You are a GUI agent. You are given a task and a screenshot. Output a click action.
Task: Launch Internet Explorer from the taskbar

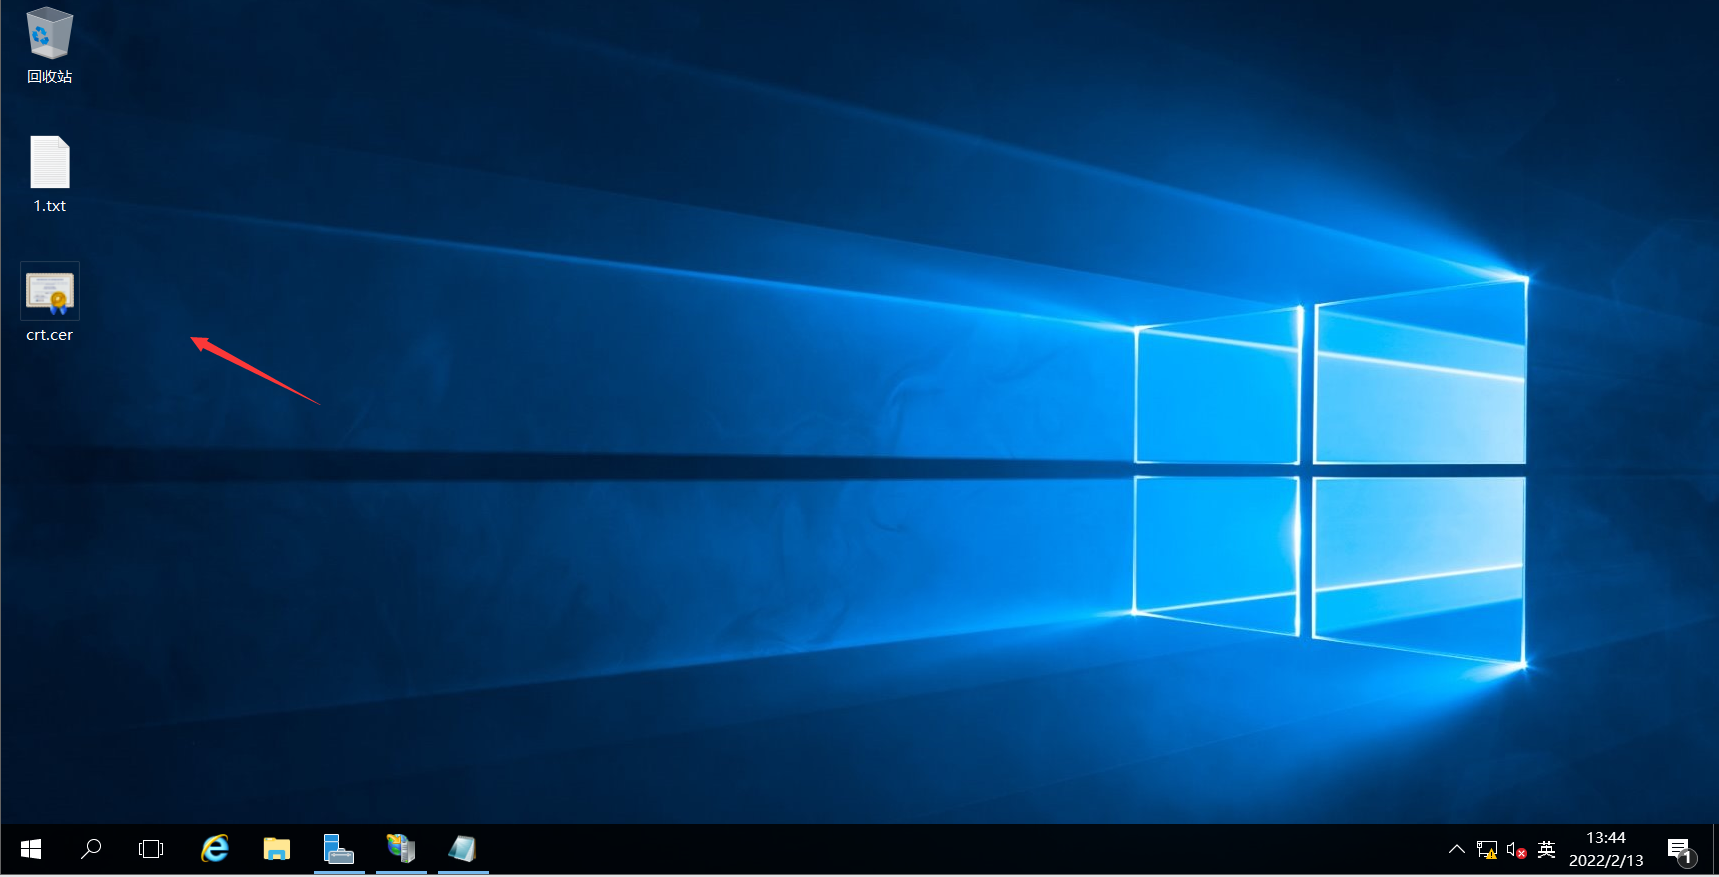pos(215,849)
